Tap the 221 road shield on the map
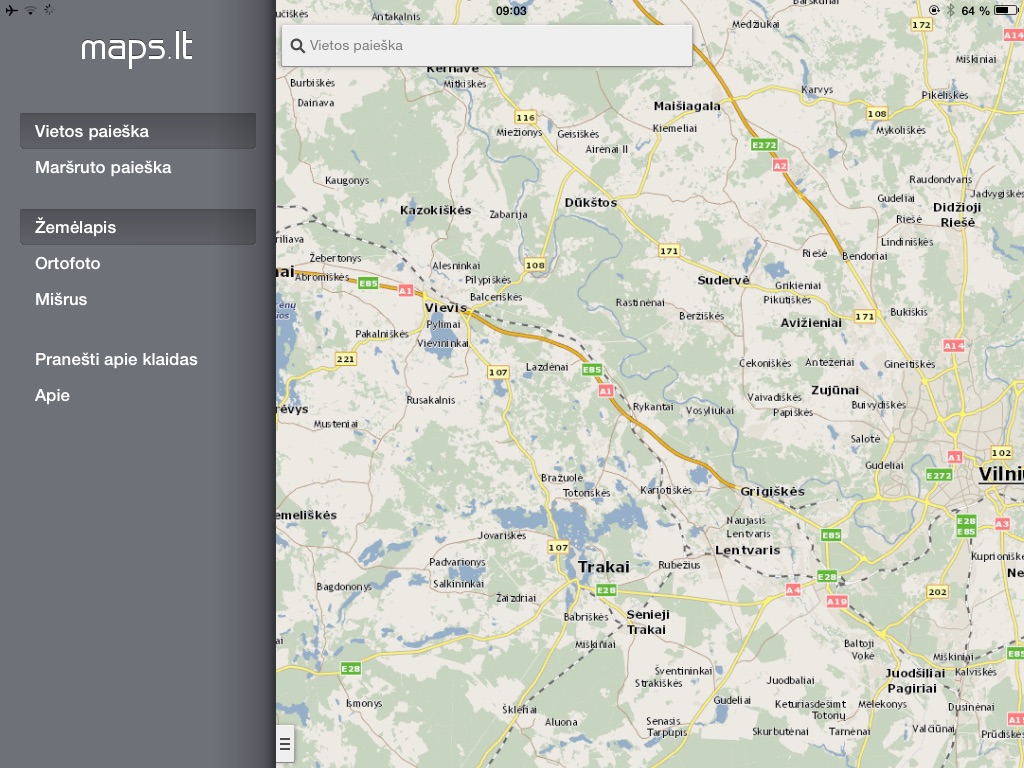Image resolution: width=1024 pixels, height=768 pixels. pos(346,359)
